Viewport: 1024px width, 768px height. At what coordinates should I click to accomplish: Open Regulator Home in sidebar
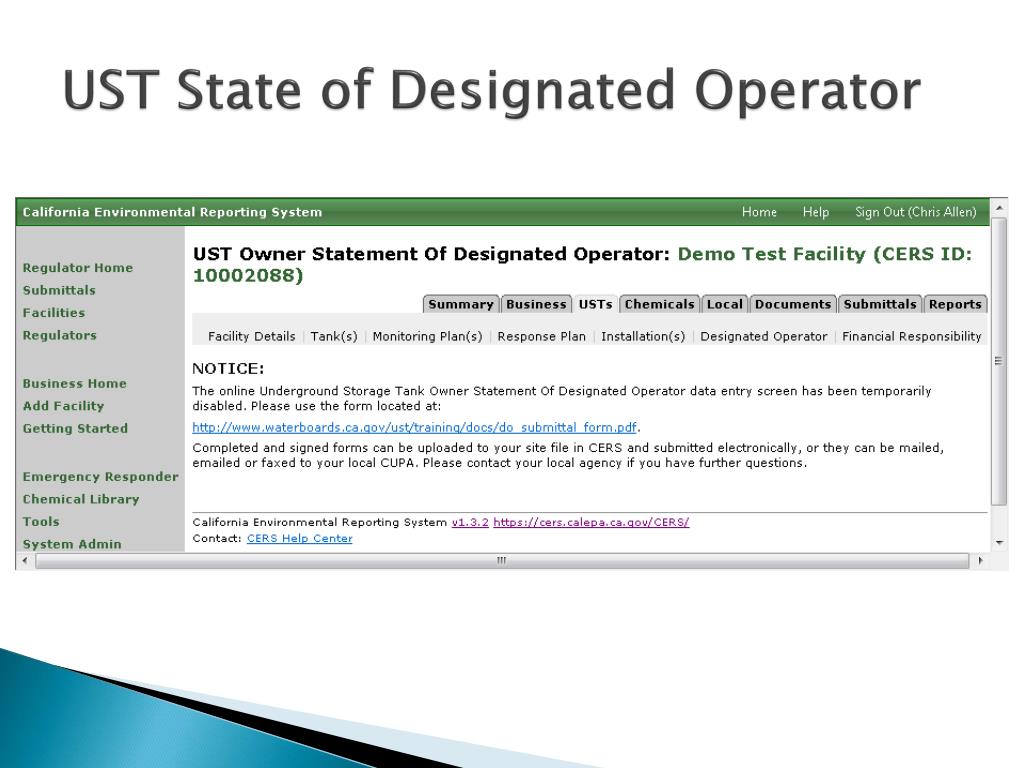(x=78, y=268)
